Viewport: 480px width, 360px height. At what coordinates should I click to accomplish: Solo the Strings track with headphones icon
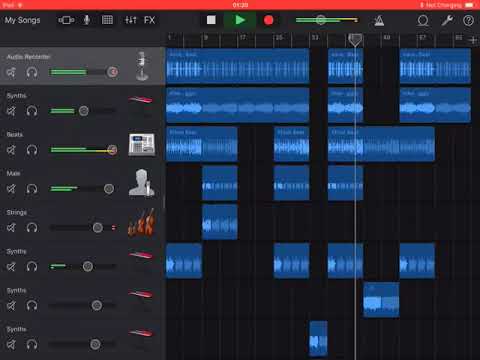click(32, 228)
